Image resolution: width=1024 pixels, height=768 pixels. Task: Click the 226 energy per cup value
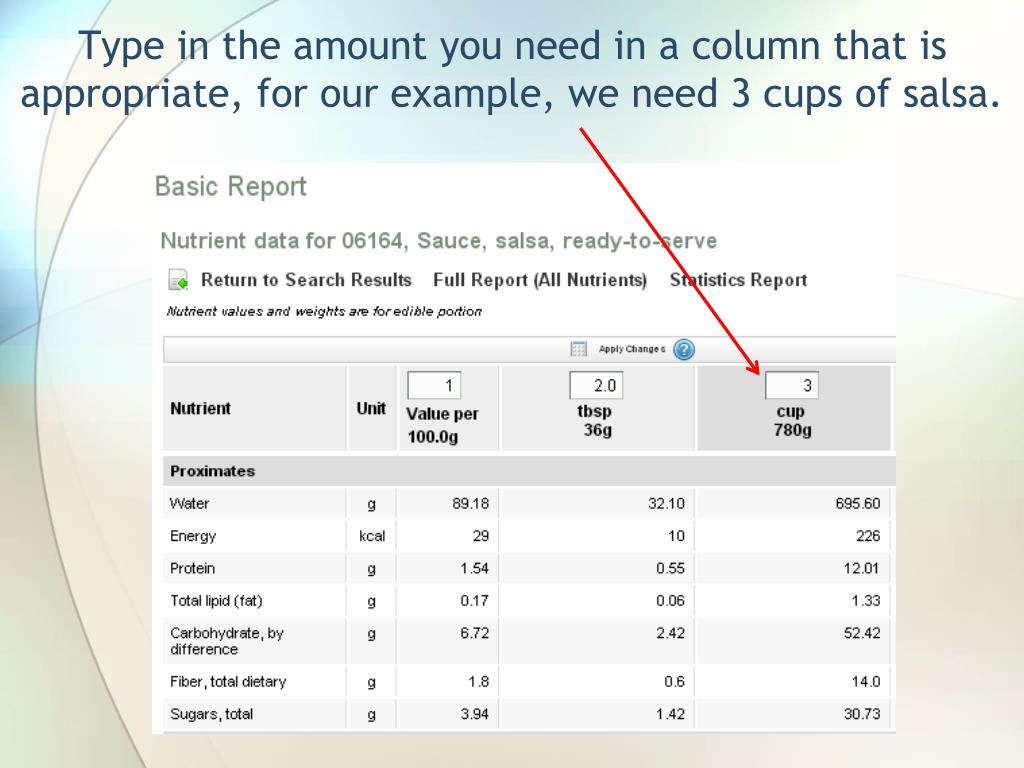[868, 536]
